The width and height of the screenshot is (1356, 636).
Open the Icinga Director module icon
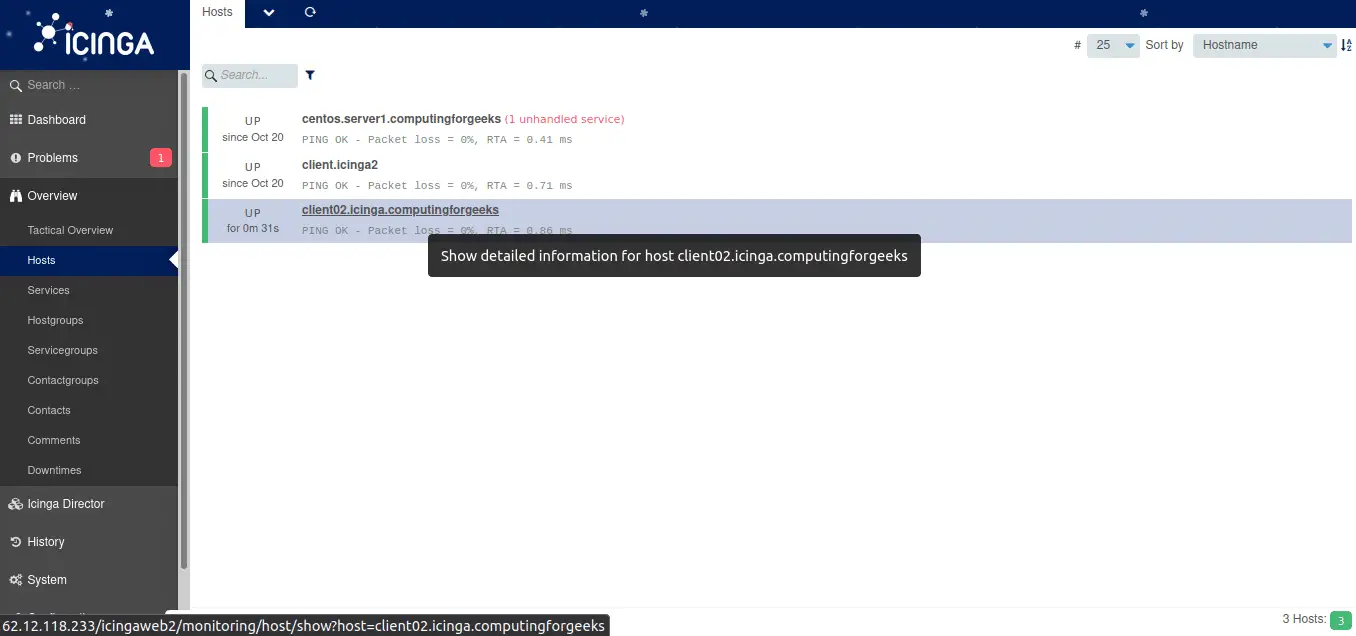pos(15,503)
